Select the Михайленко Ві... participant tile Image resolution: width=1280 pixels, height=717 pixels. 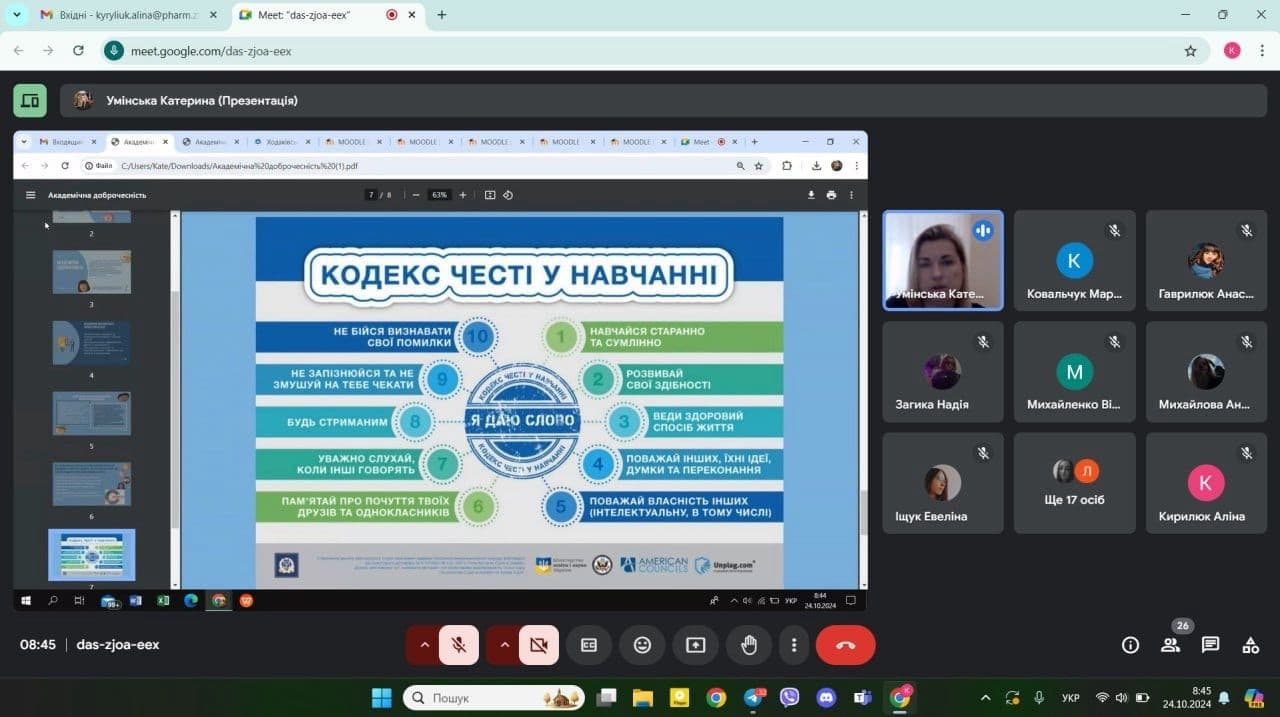click(1075, 371)
